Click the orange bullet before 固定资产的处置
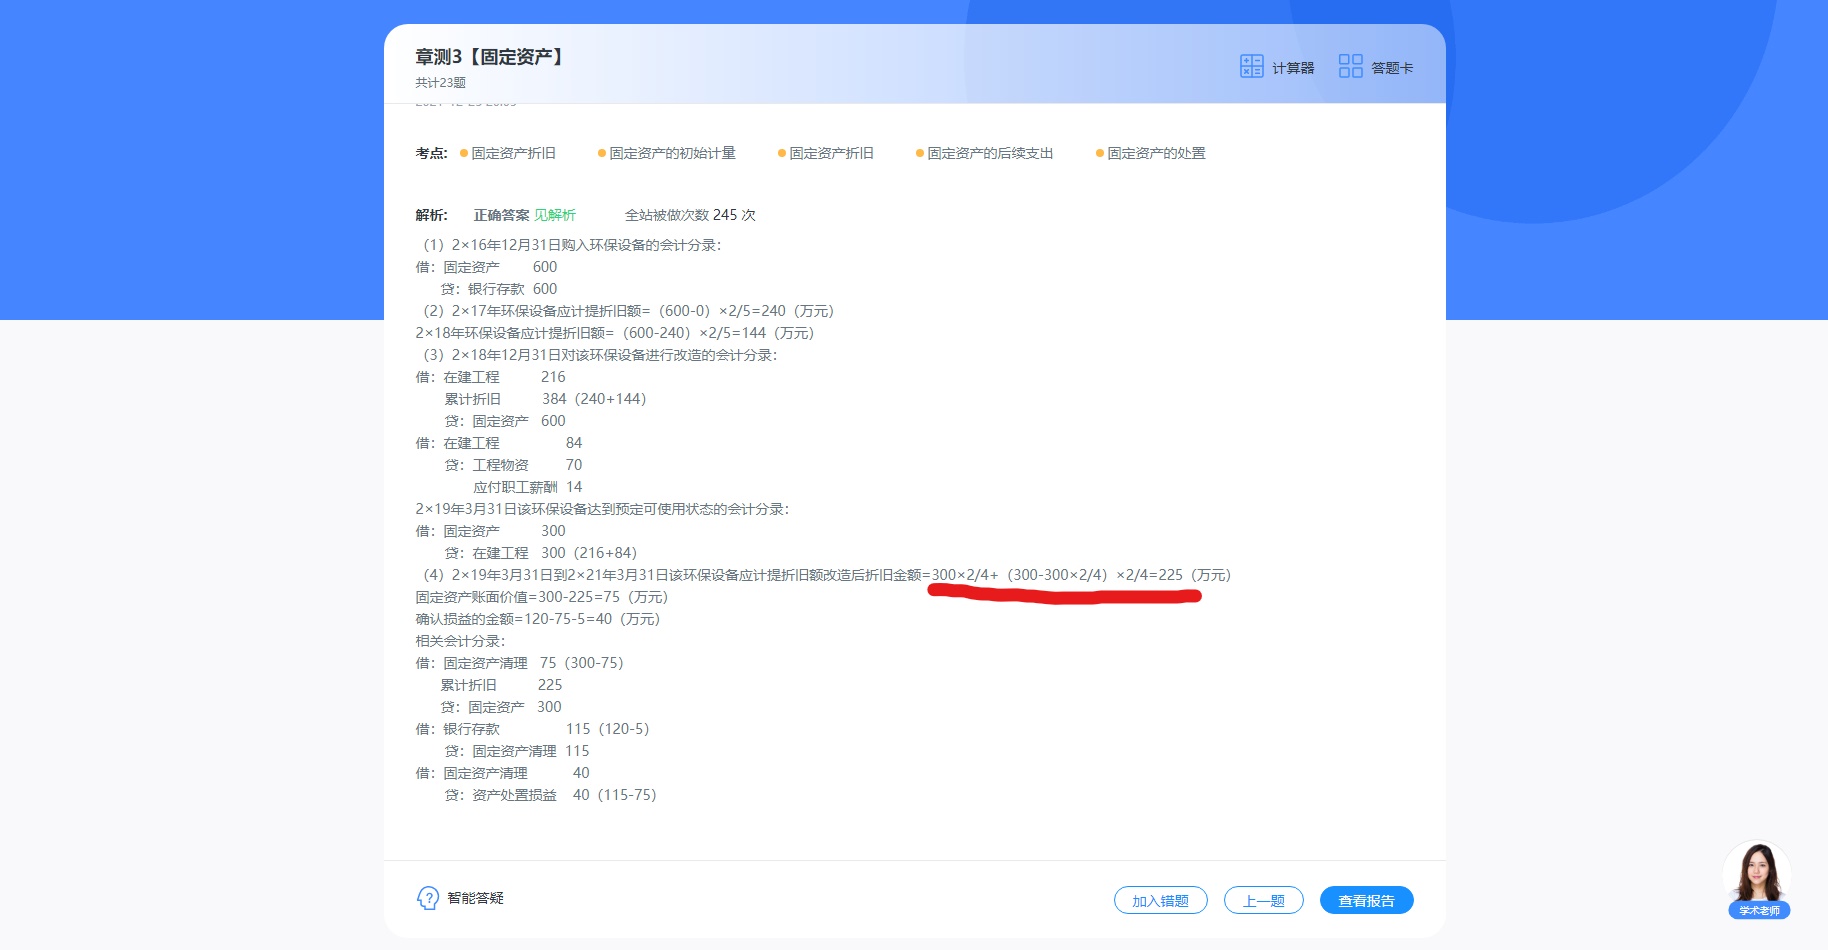The height and width of the screenshot is (950, 1828). tap(1100, 153)
